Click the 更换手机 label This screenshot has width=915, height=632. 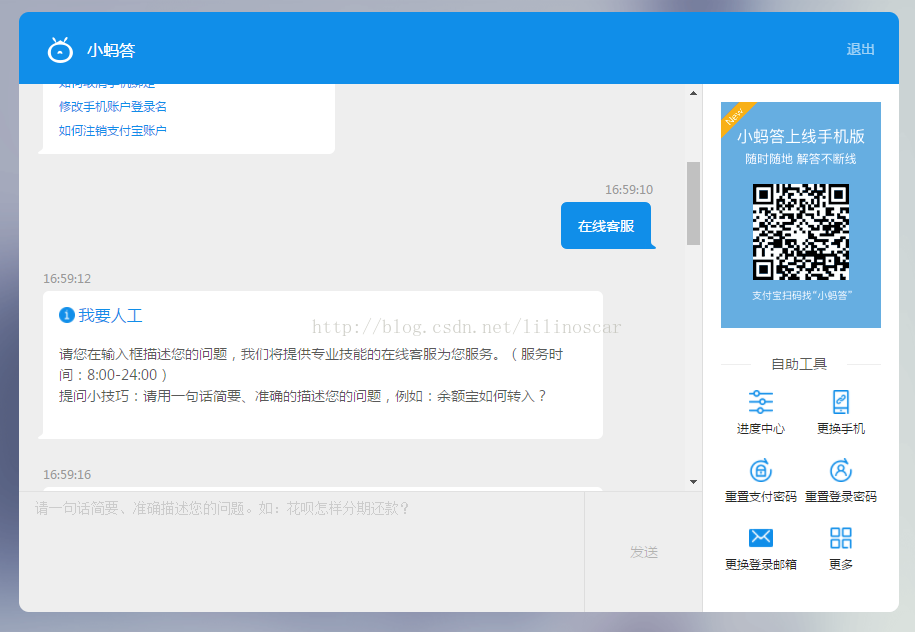(840, 429)
